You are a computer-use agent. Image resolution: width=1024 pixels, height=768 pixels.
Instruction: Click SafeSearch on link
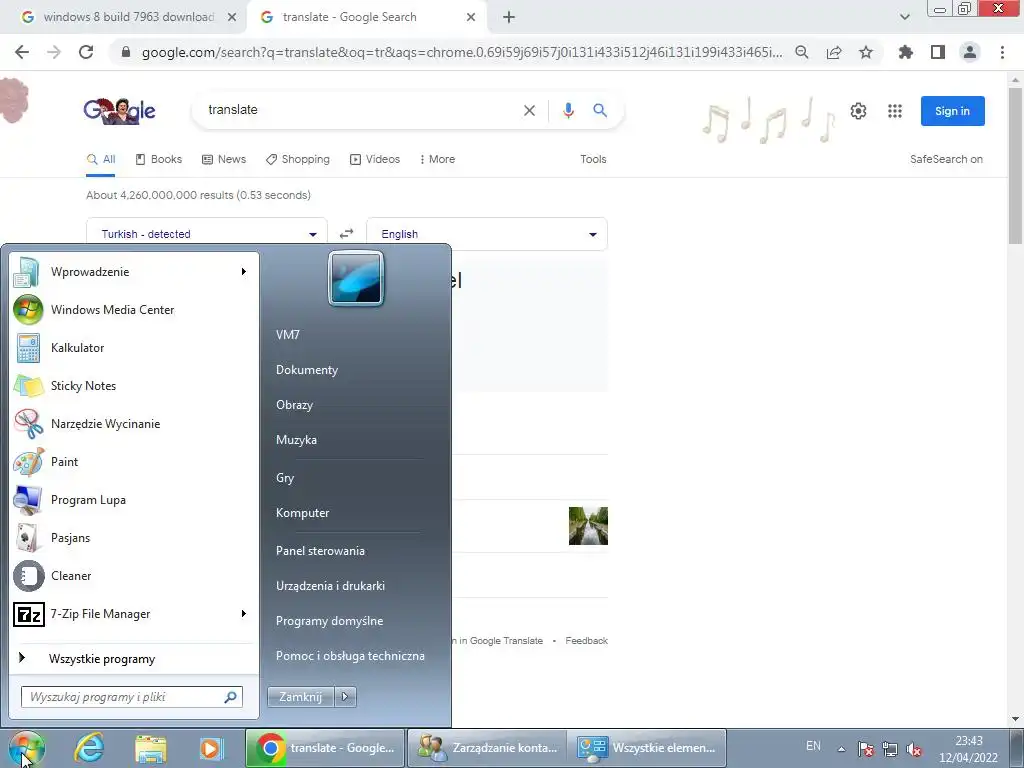[946, 159]
